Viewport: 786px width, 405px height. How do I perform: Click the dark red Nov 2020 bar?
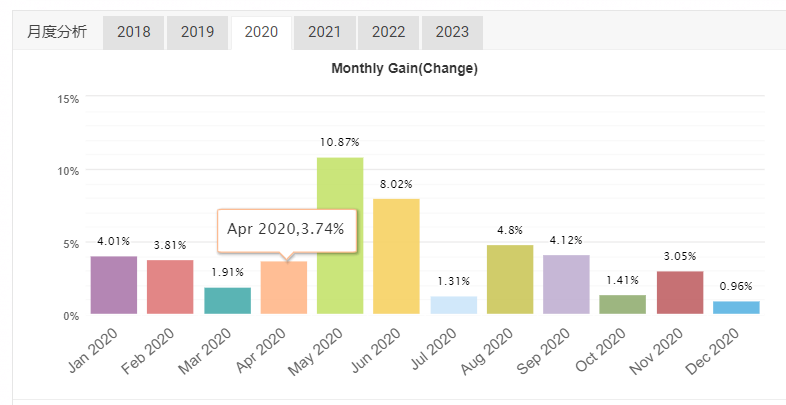[679, 293]
